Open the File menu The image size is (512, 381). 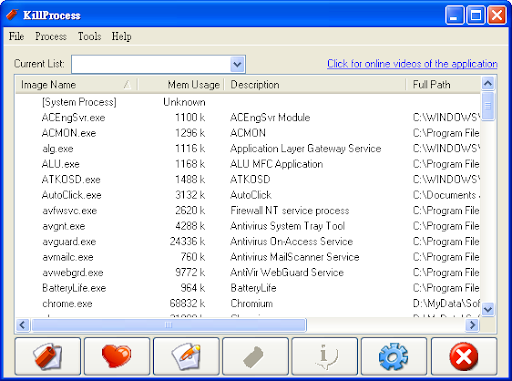(x=16, y=36)
